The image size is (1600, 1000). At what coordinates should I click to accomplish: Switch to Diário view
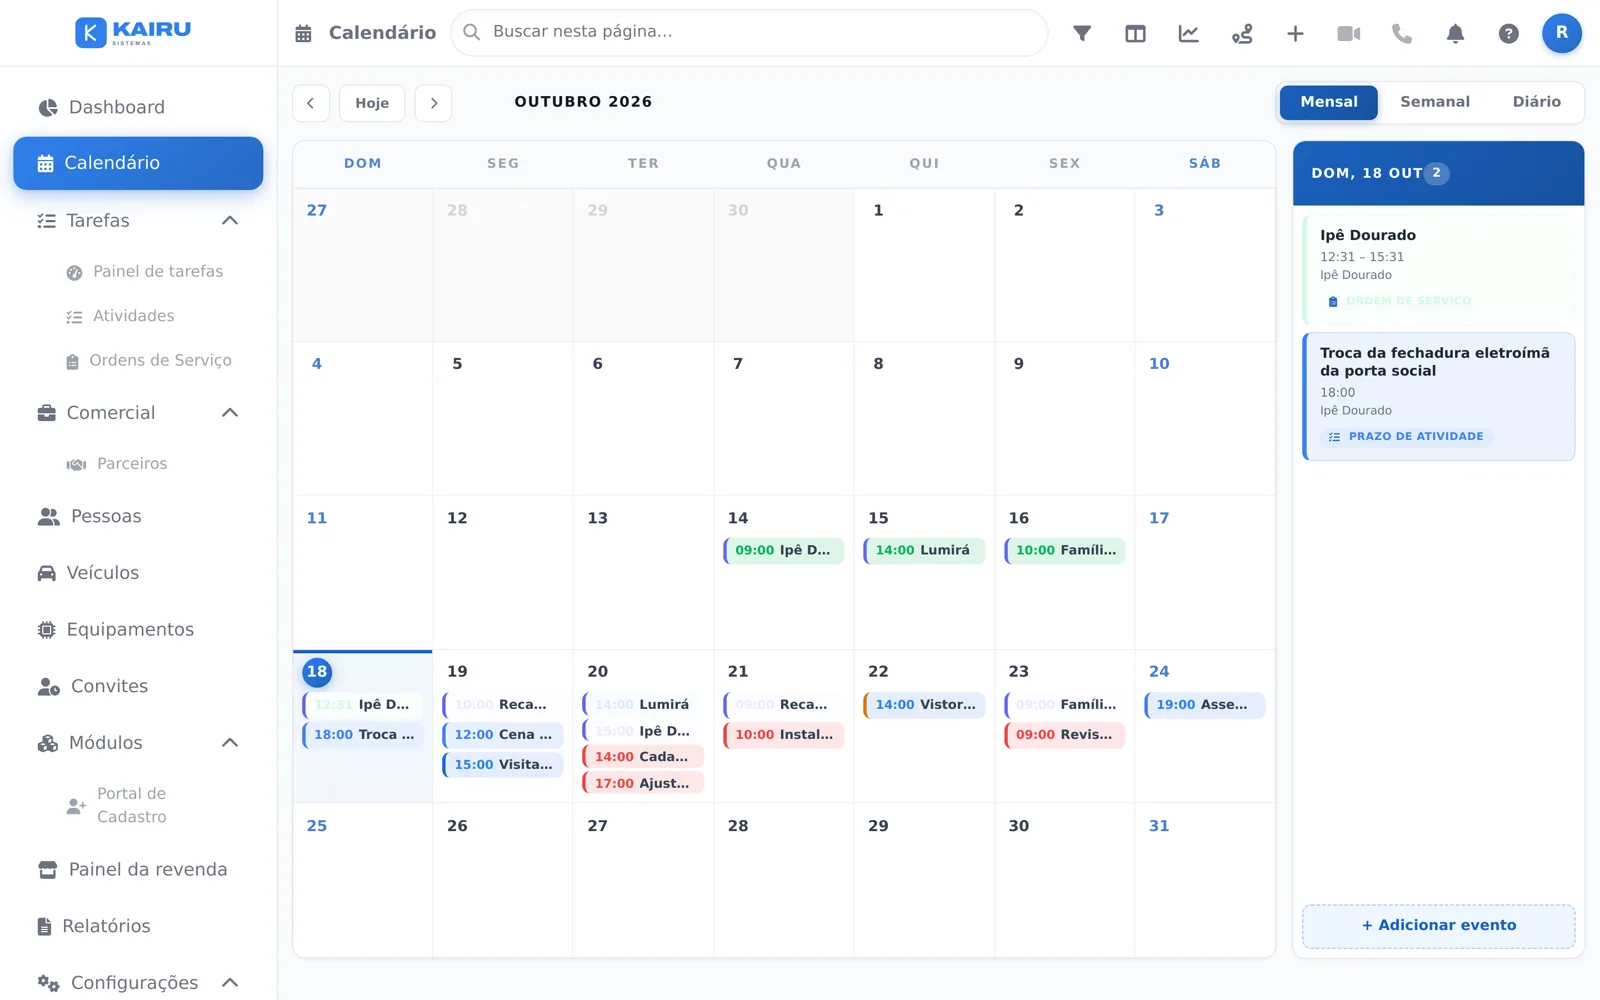coord(1536,102)
